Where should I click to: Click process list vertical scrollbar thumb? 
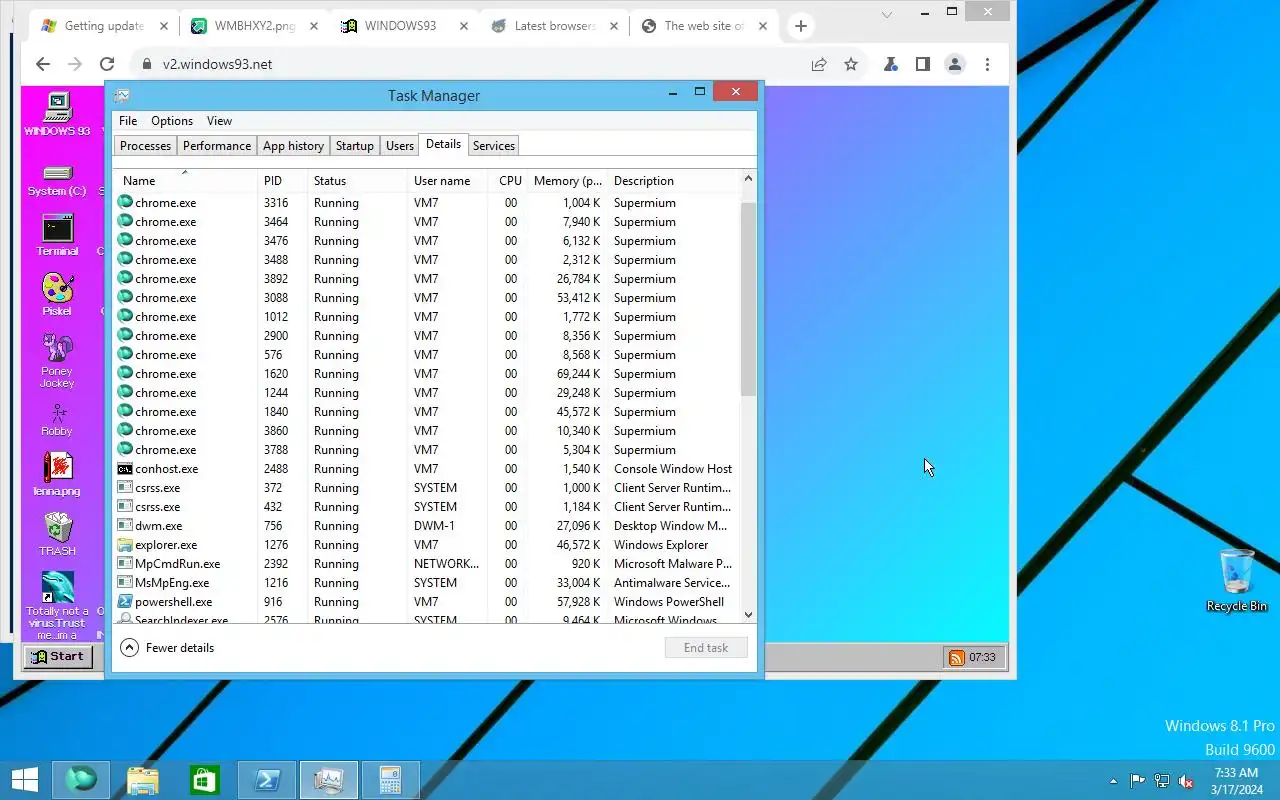748,299
